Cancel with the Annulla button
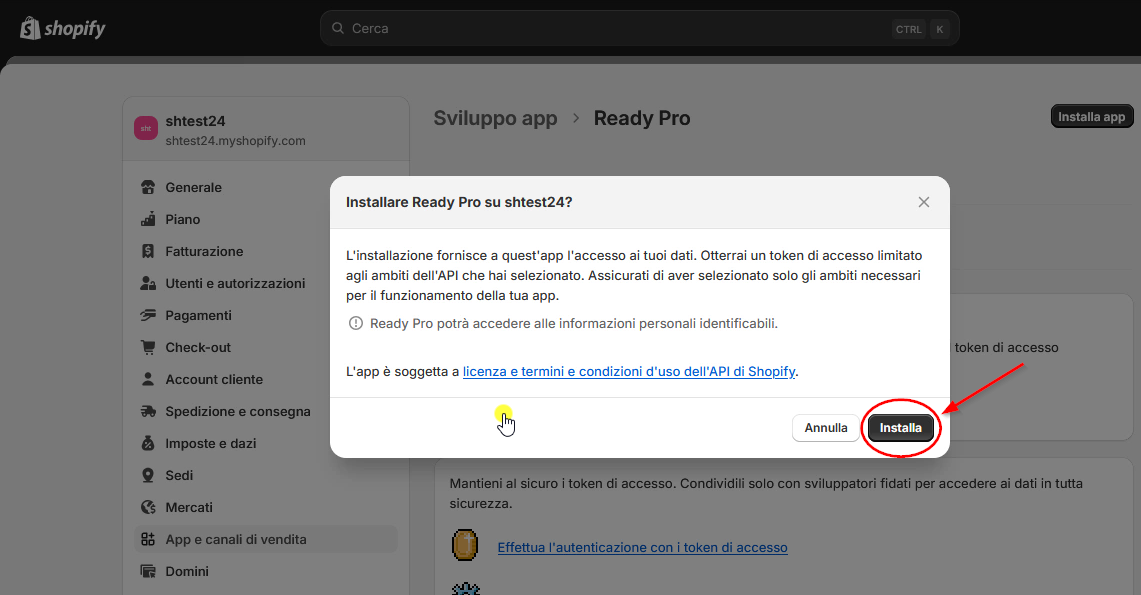 click(x=826, y=428)
